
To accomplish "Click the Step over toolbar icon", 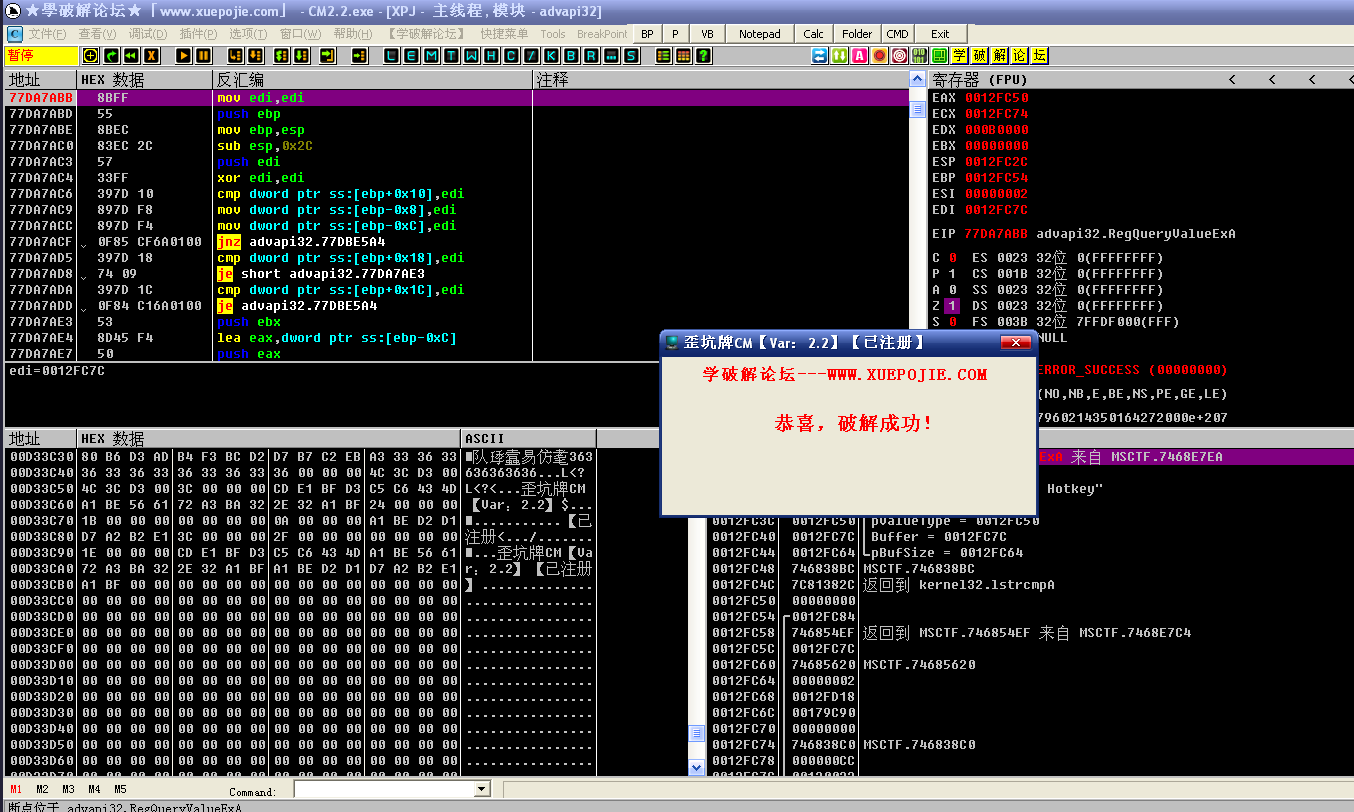I will (x=255, y=56).
